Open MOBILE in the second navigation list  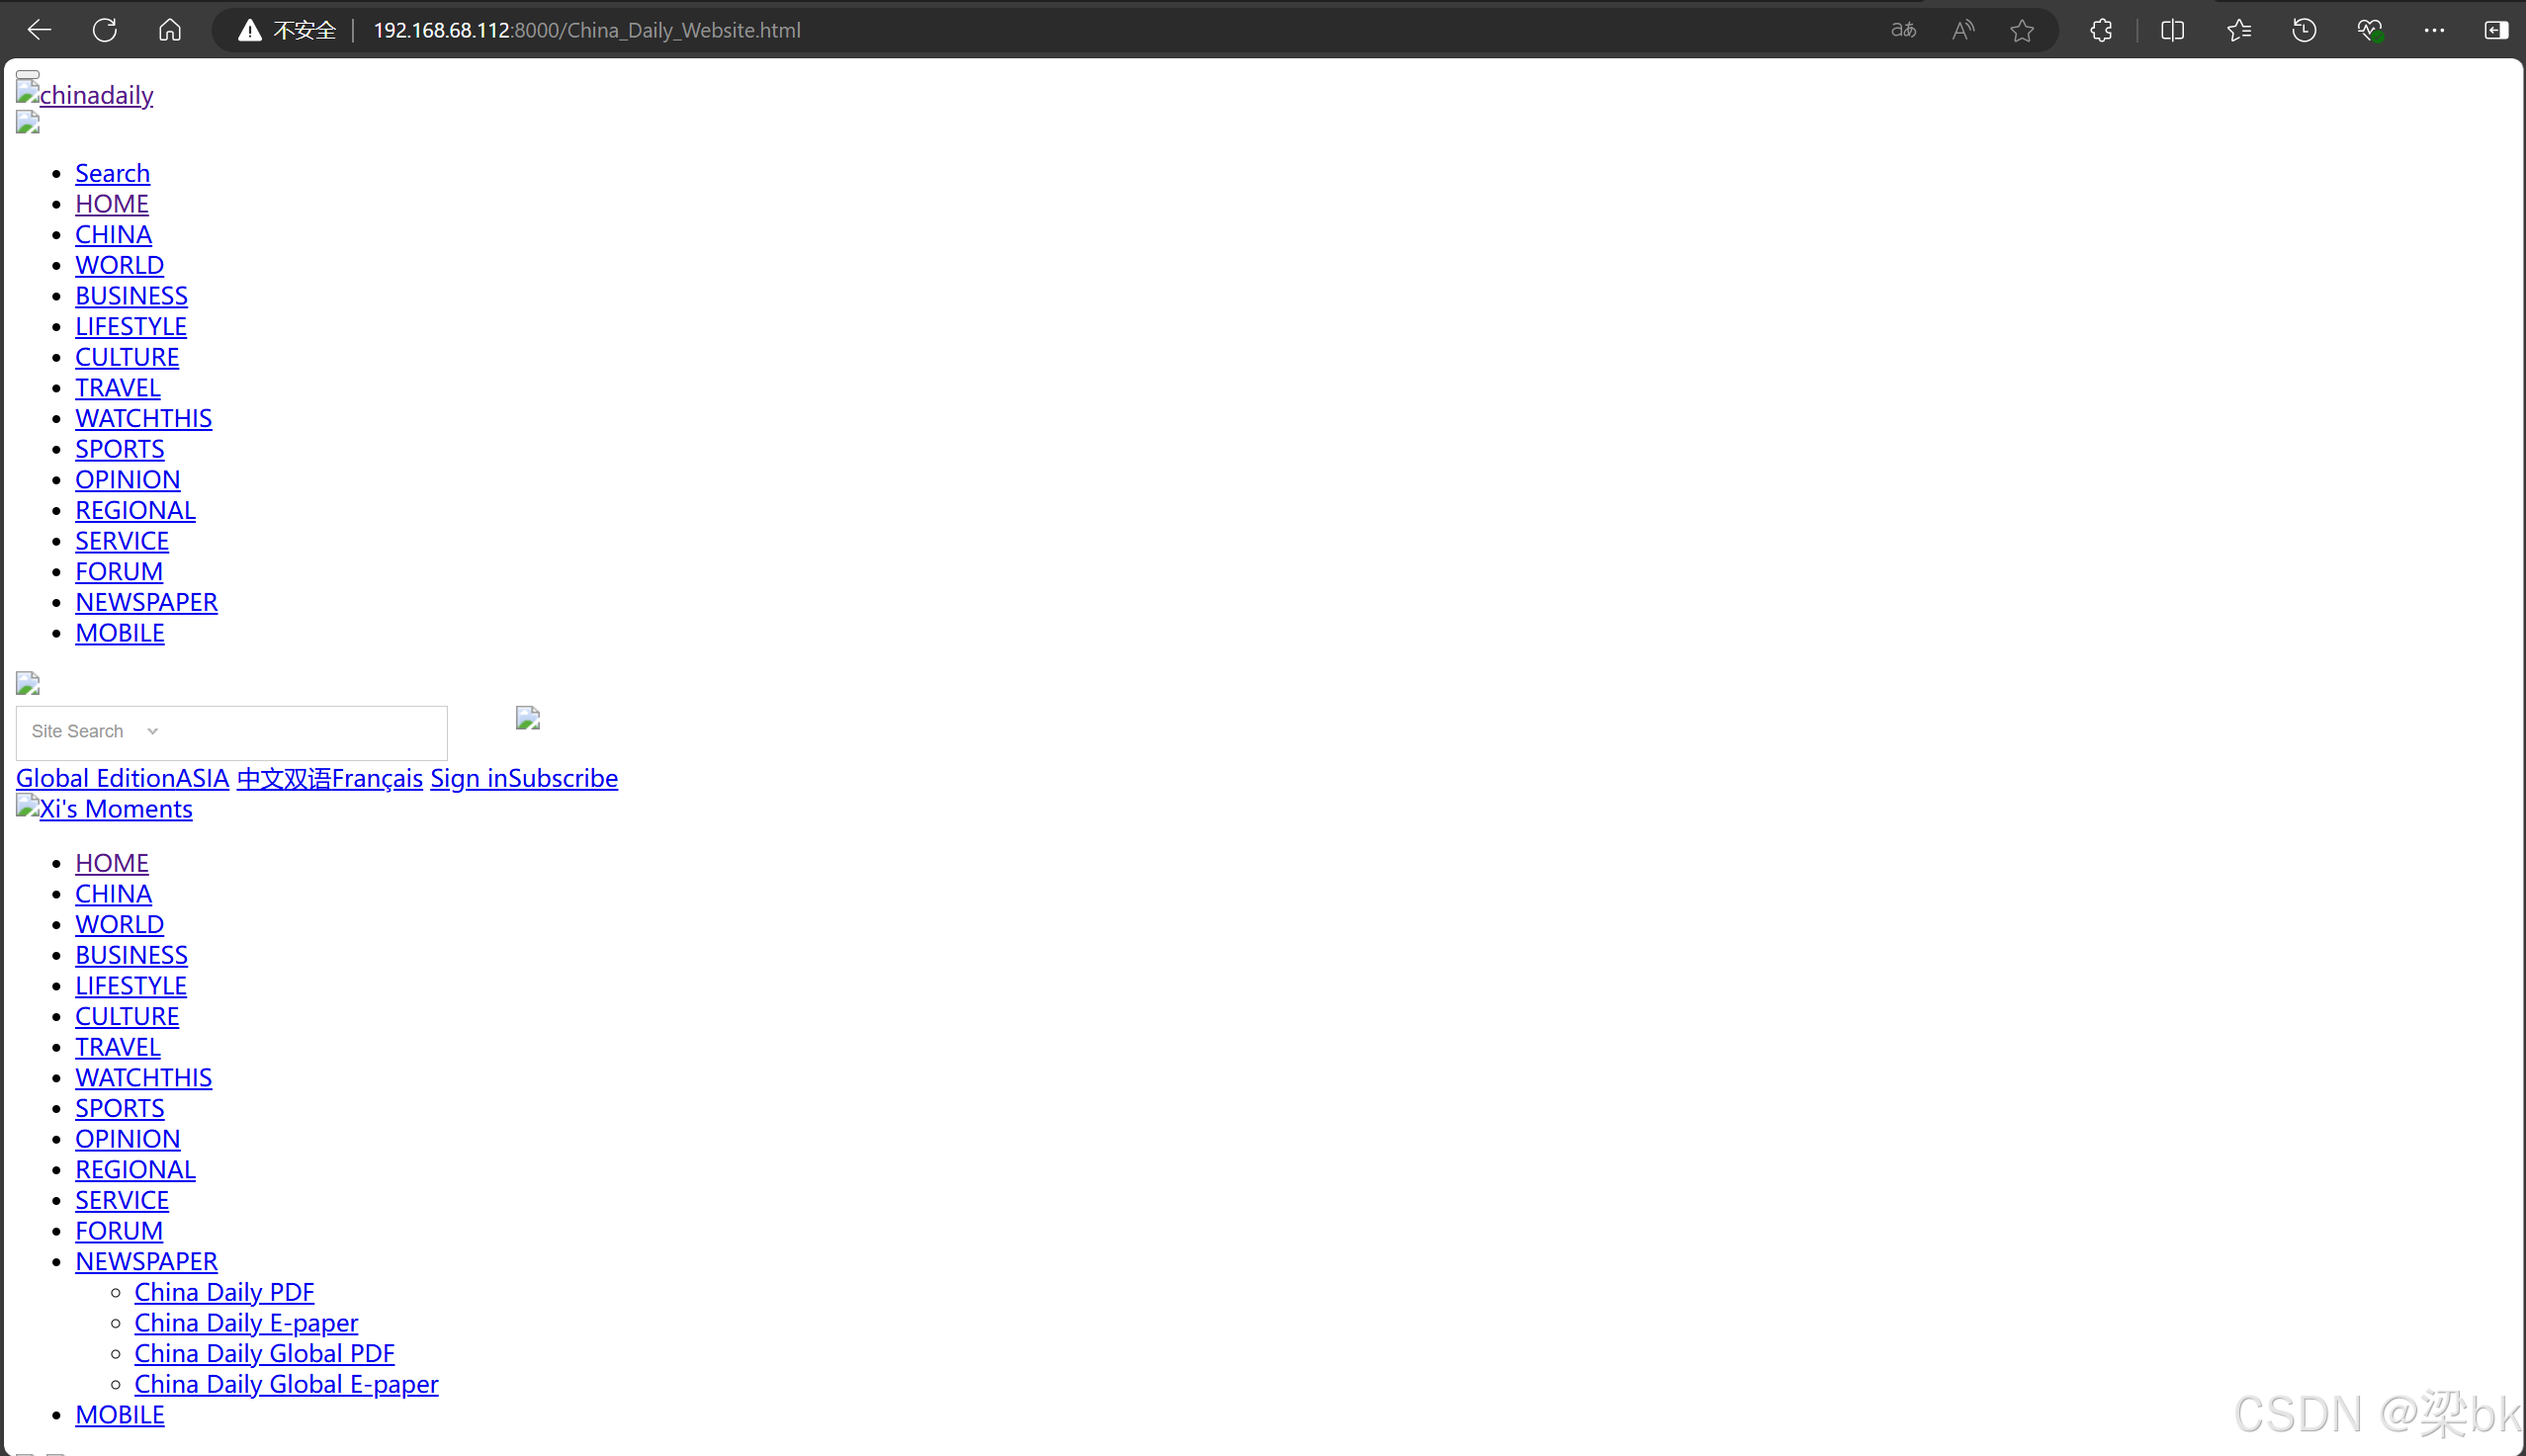(x=119, y=1415)
